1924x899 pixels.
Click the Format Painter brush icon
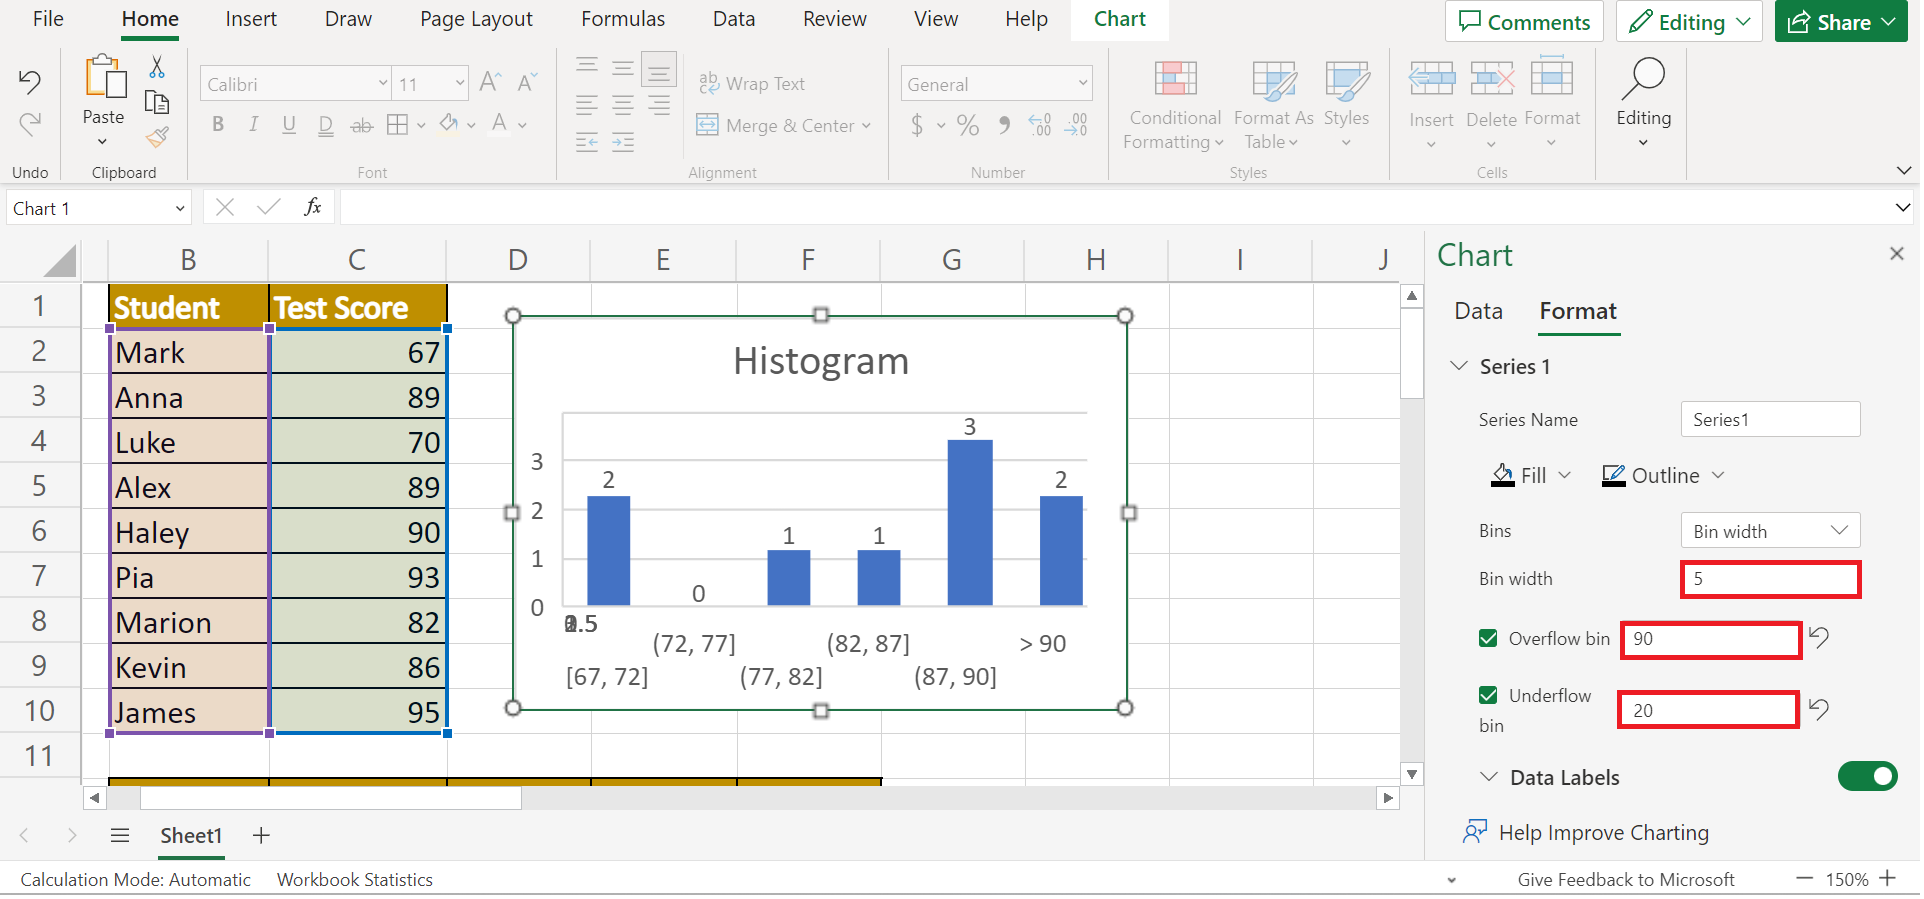coord(157,137)
